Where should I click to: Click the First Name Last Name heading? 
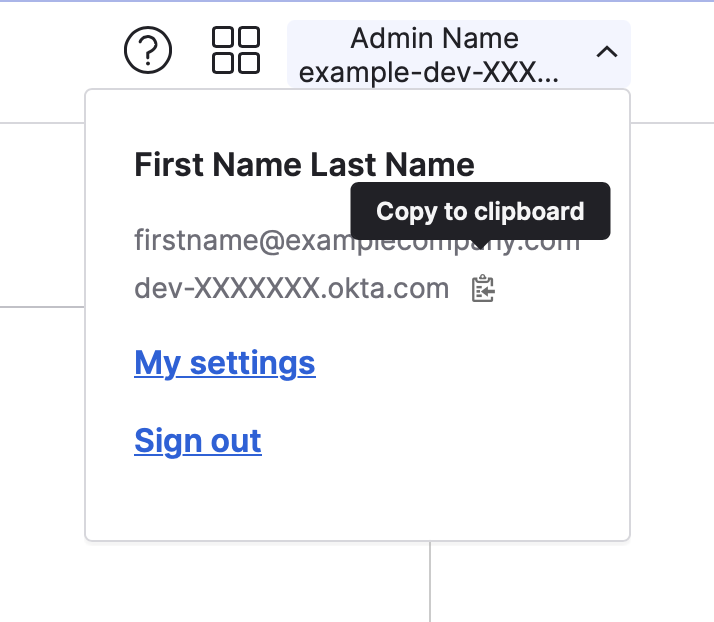[x=304, y=164]
